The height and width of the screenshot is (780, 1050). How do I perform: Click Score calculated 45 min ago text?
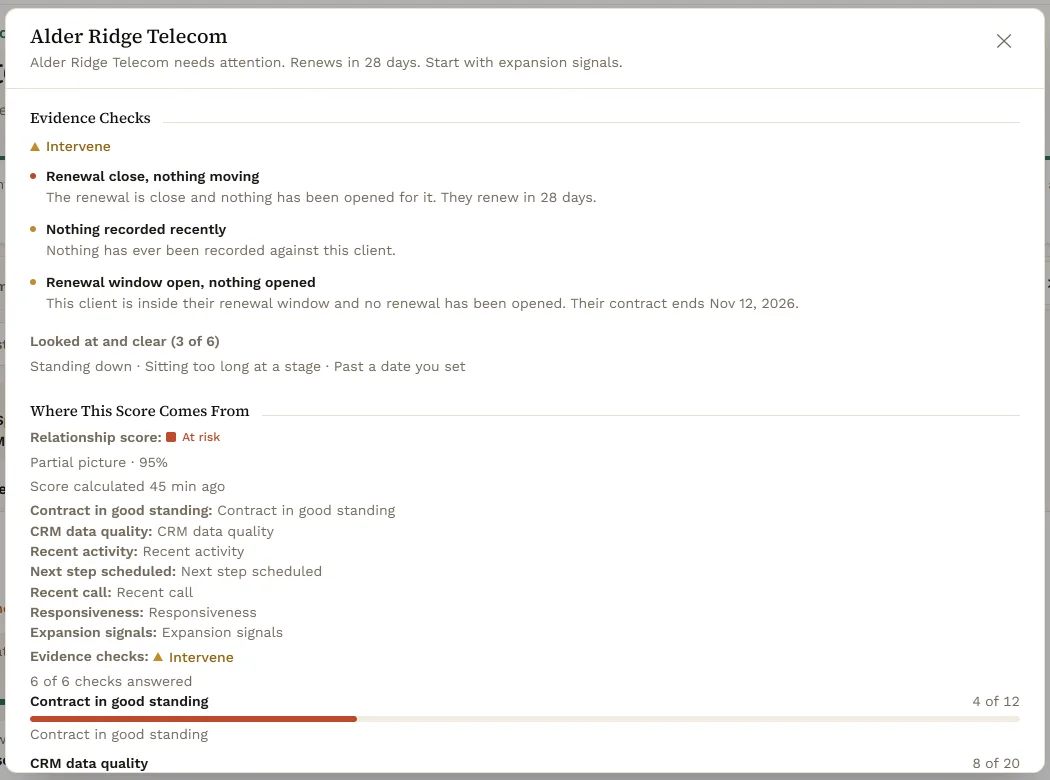(127, 487)
